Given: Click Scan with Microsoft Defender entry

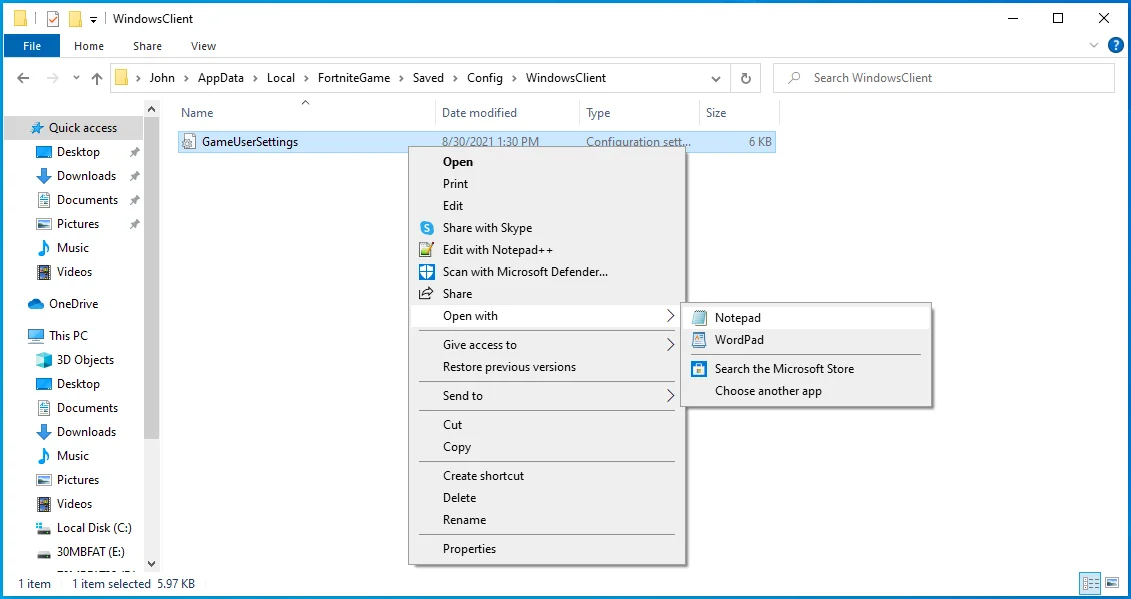Looking at the screenshot, I should [x=525, y=272].
